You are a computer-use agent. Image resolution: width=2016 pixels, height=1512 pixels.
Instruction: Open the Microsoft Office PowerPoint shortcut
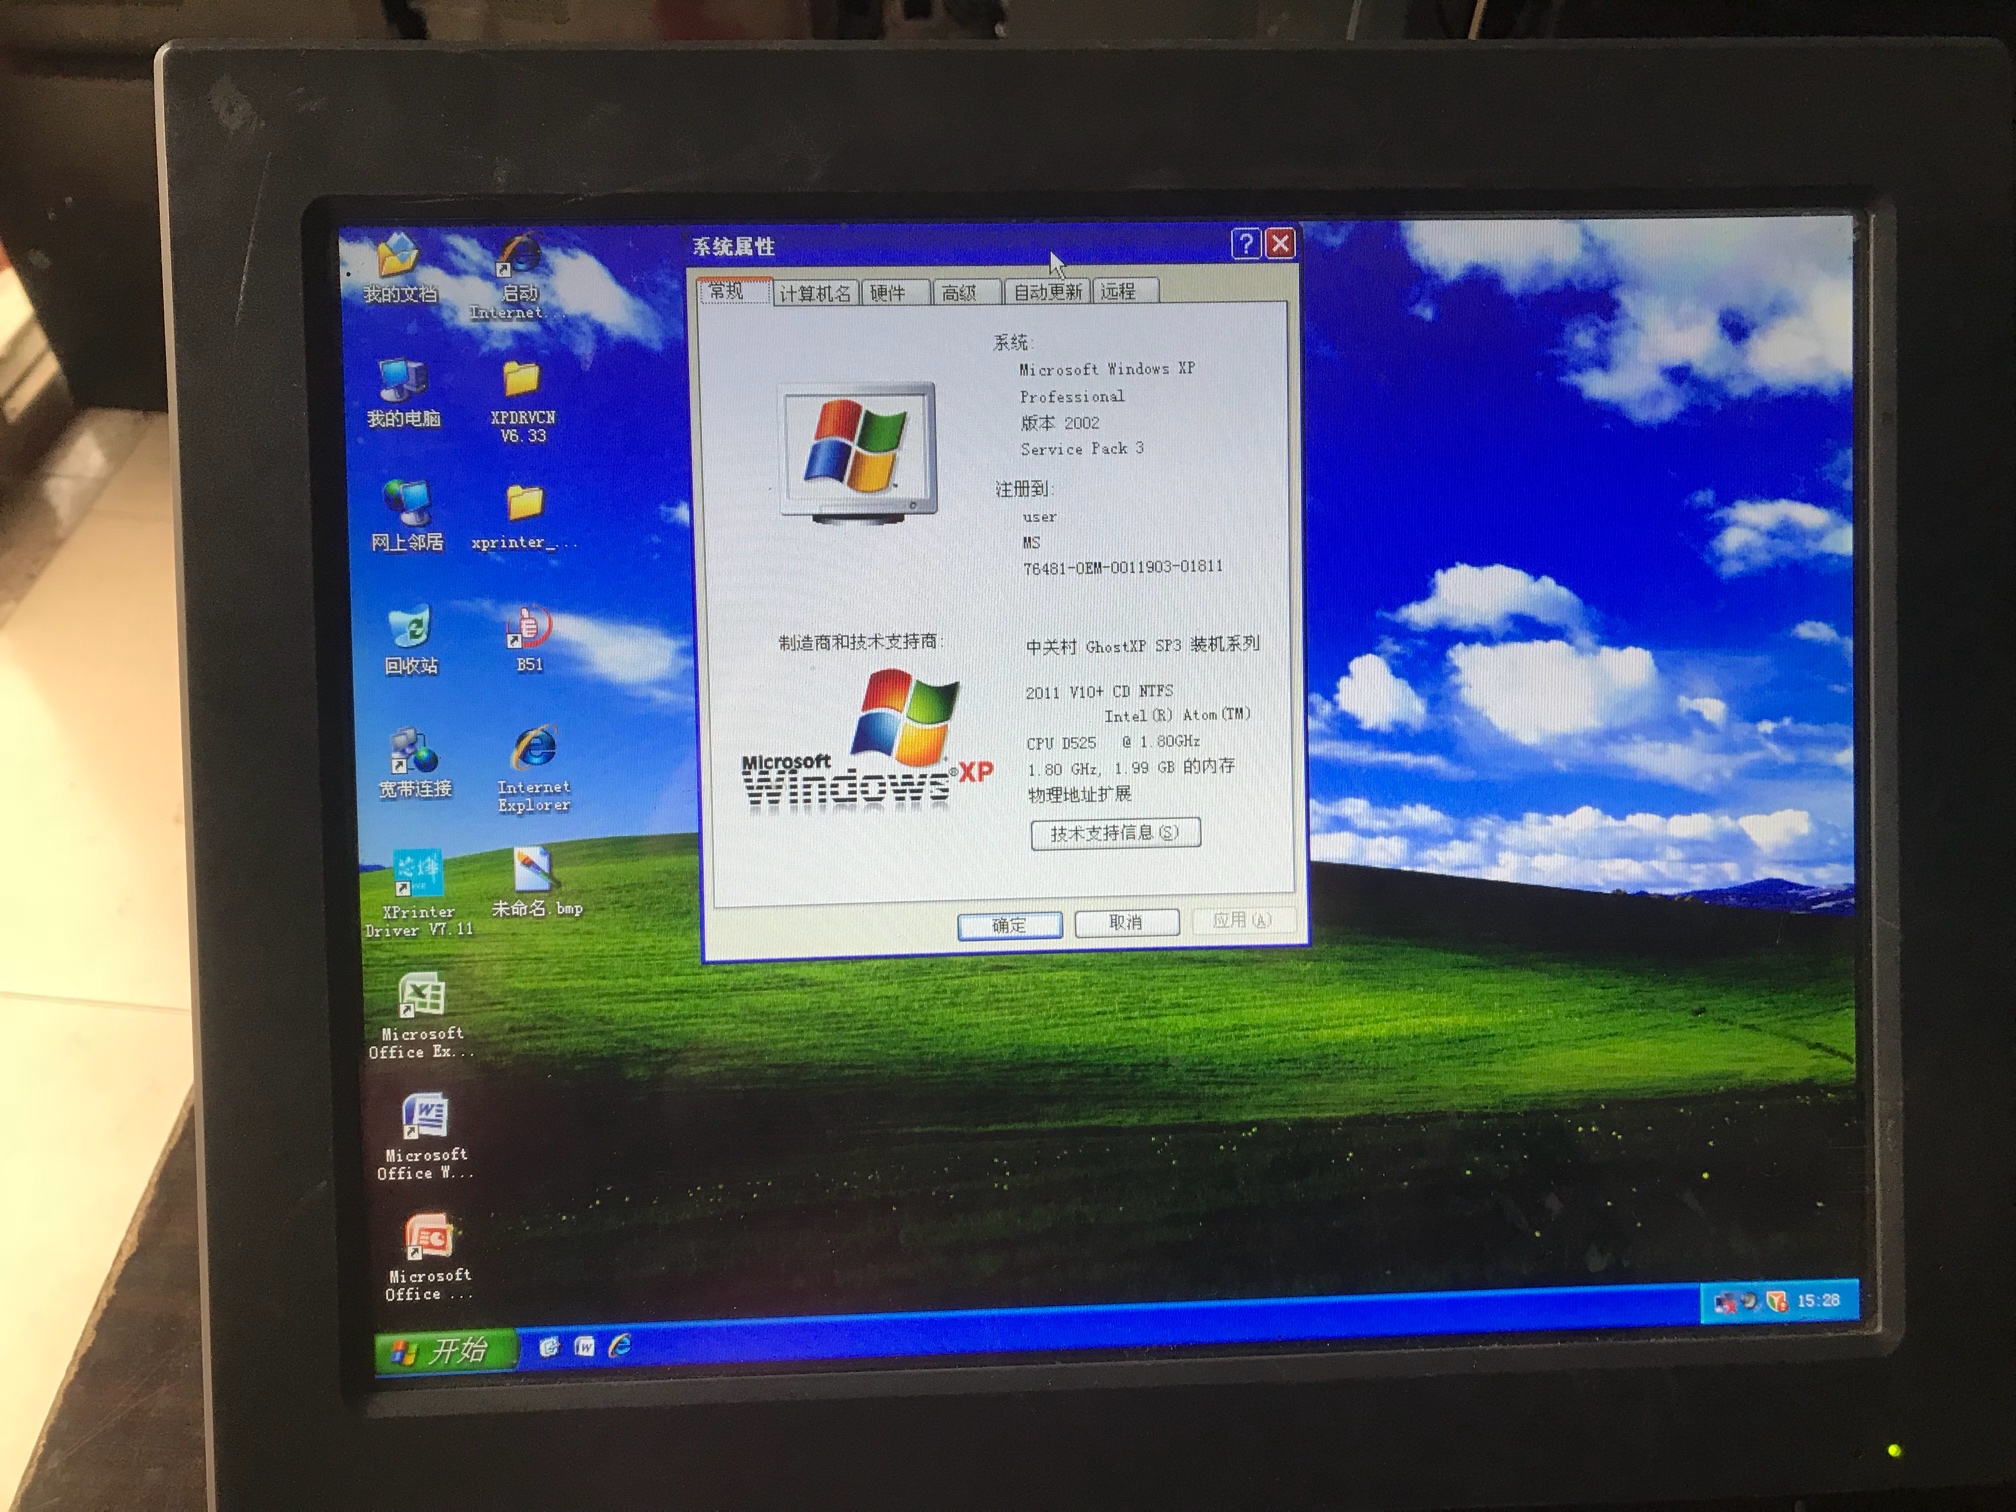[x=428, y=1256]
